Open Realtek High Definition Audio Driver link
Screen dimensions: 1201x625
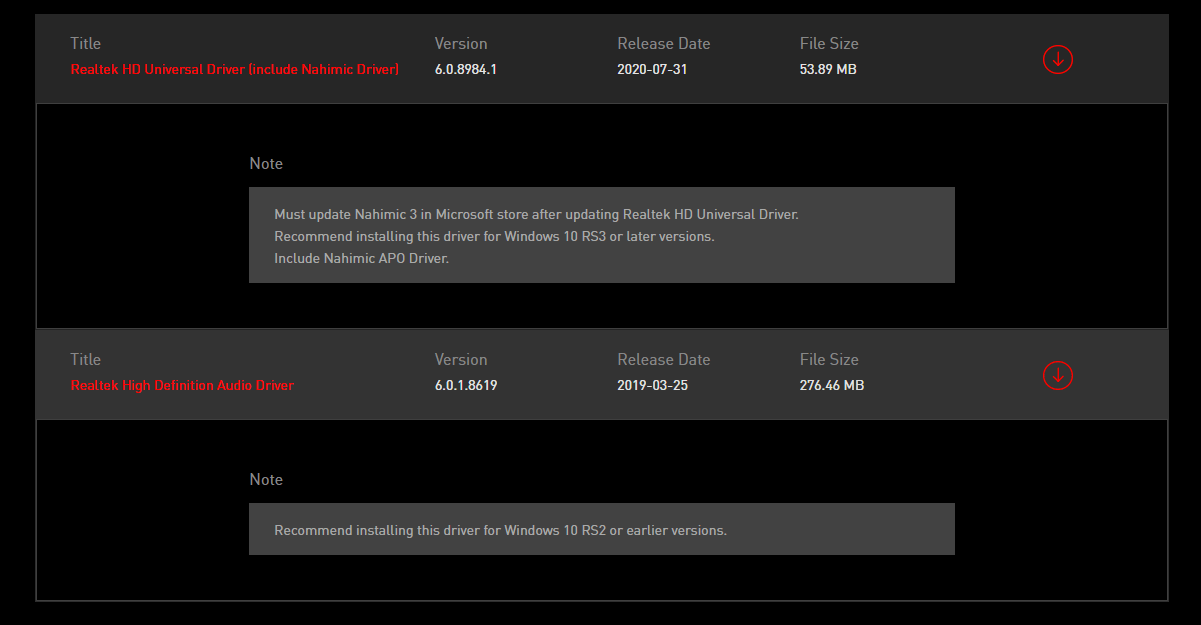click(x=182, y=385)
